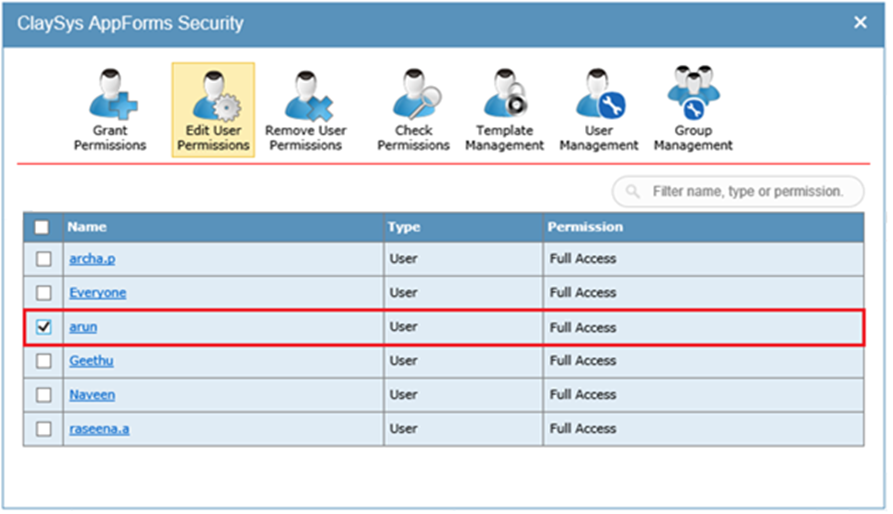Click the raseena.a name link
Screen dimensions: 893x514
tap(98, 428)
